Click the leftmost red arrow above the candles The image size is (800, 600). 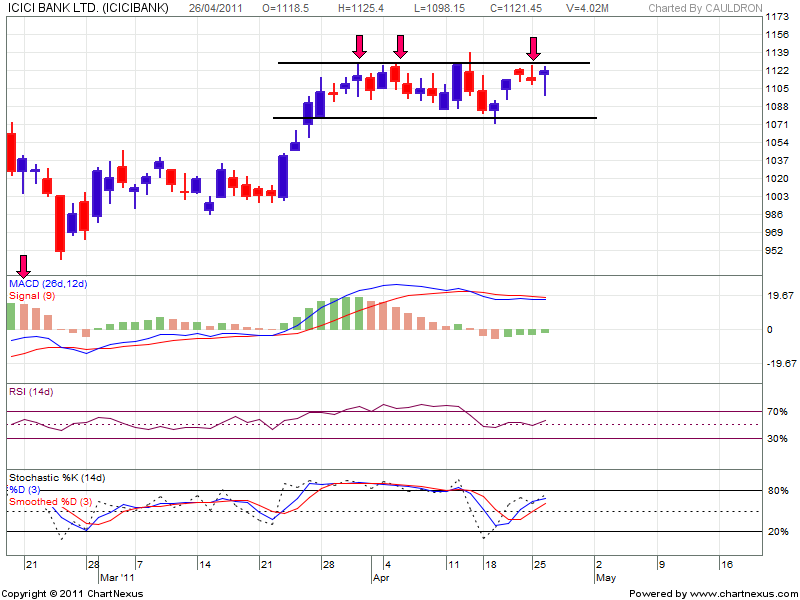[x=359, y=46]
